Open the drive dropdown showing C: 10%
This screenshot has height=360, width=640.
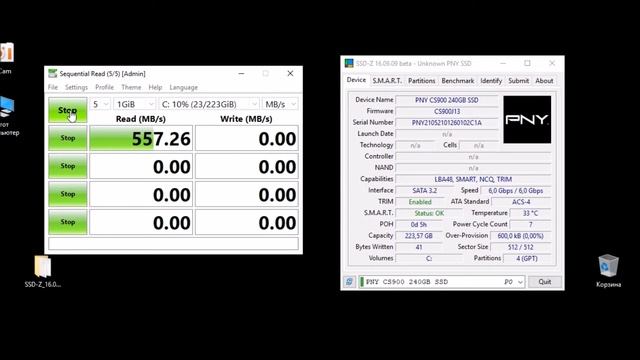pyautogui.click(x=209, y=104)
